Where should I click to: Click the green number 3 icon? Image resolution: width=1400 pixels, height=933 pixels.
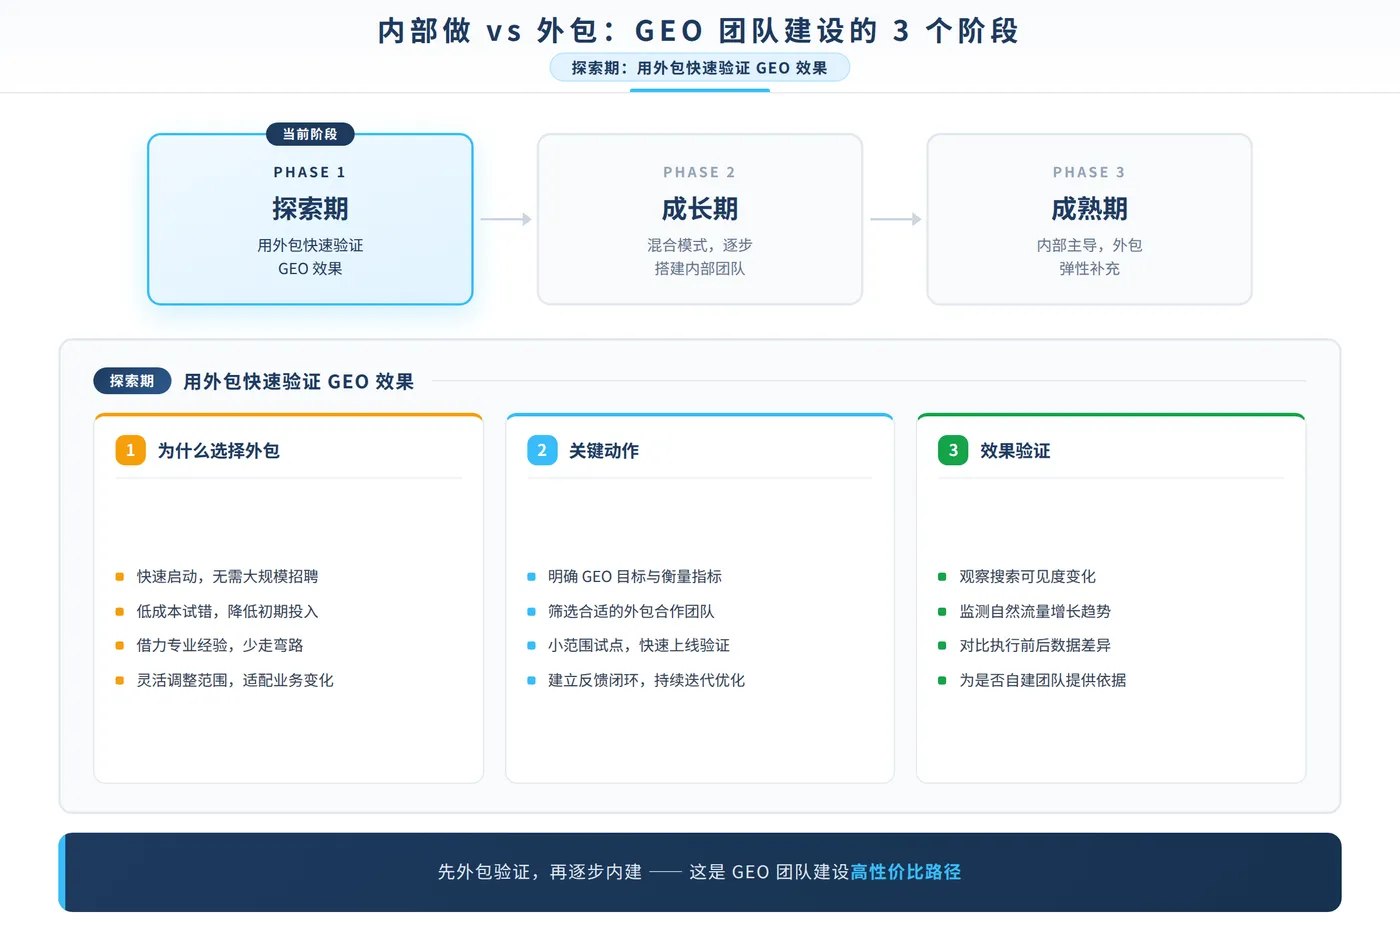953,450
